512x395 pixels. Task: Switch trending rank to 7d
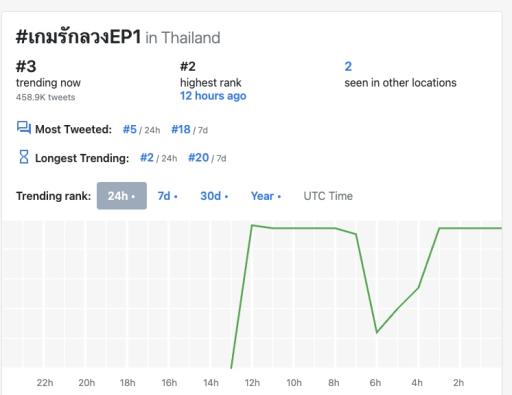point(167,196)
